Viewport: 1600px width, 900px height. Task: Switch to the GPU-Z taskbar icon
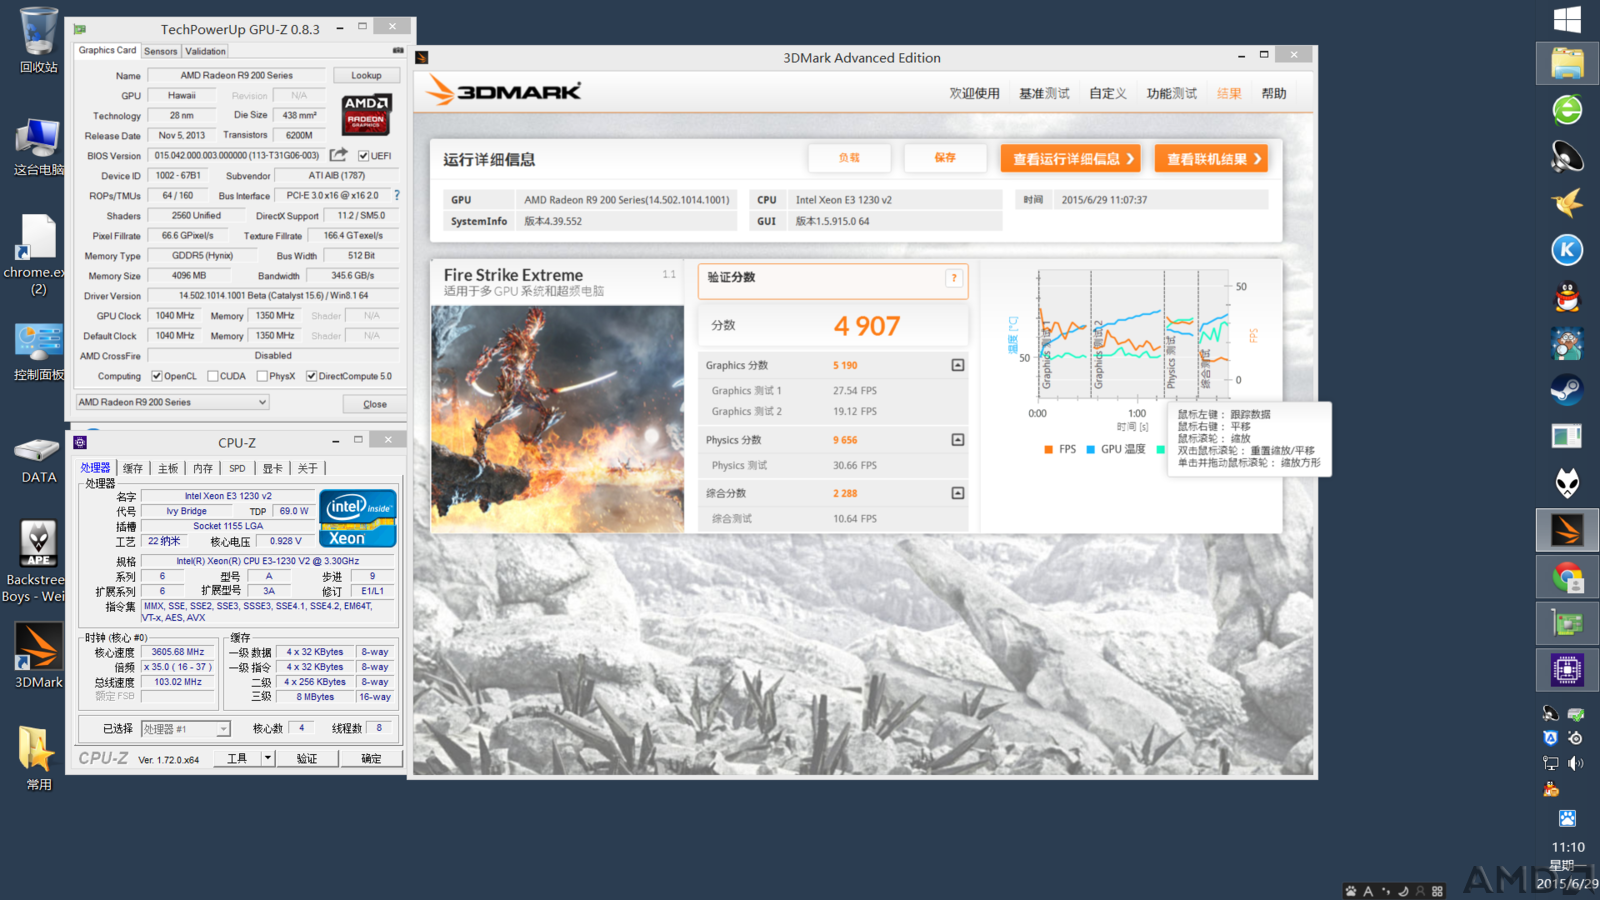pos(1567,624)
